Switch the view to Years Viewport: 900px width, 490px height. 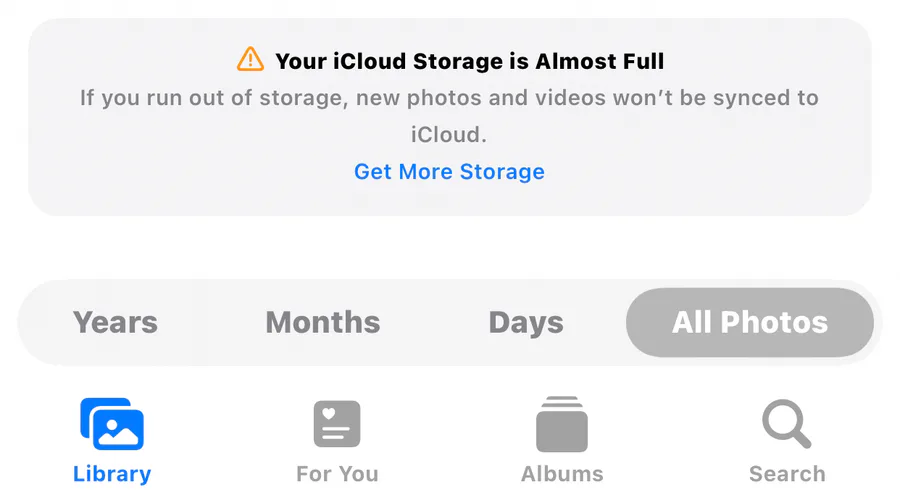coord(115,322)
